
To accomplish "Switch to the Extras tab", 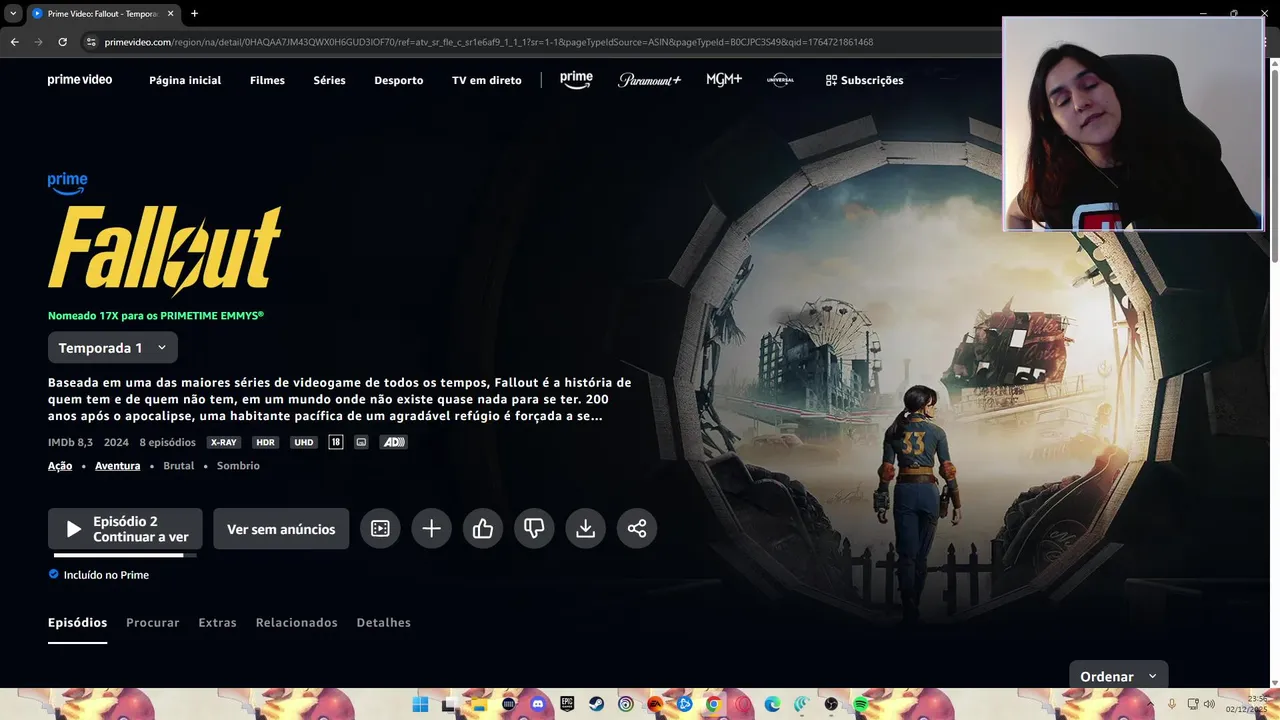I will 217,622.
